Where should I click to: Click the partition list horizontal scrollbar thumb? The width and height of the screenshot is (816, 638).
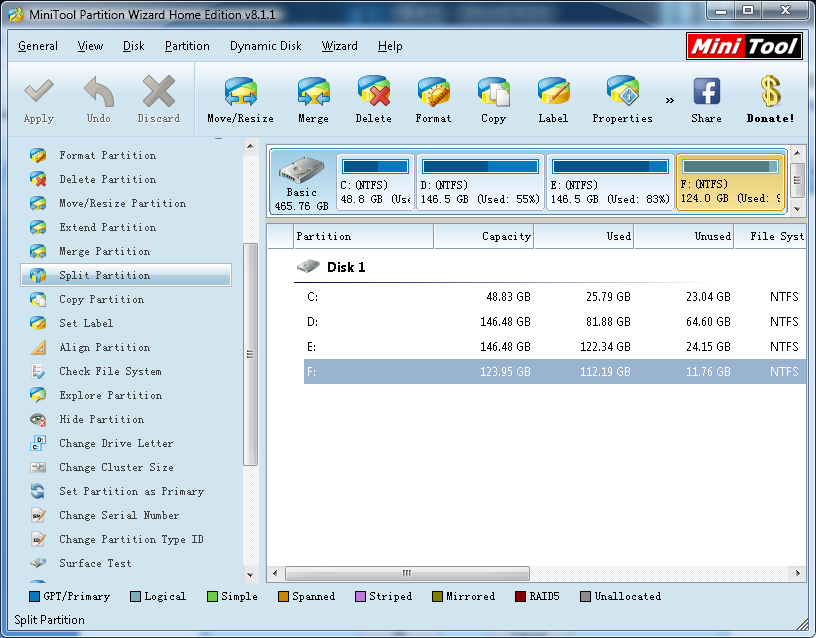(407, 573)
